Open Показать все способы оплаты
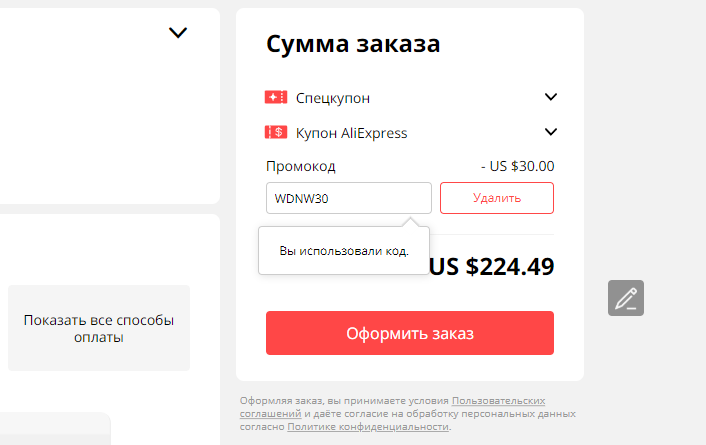Viewport: 706px width, 445px height. (x=99, y=329)
